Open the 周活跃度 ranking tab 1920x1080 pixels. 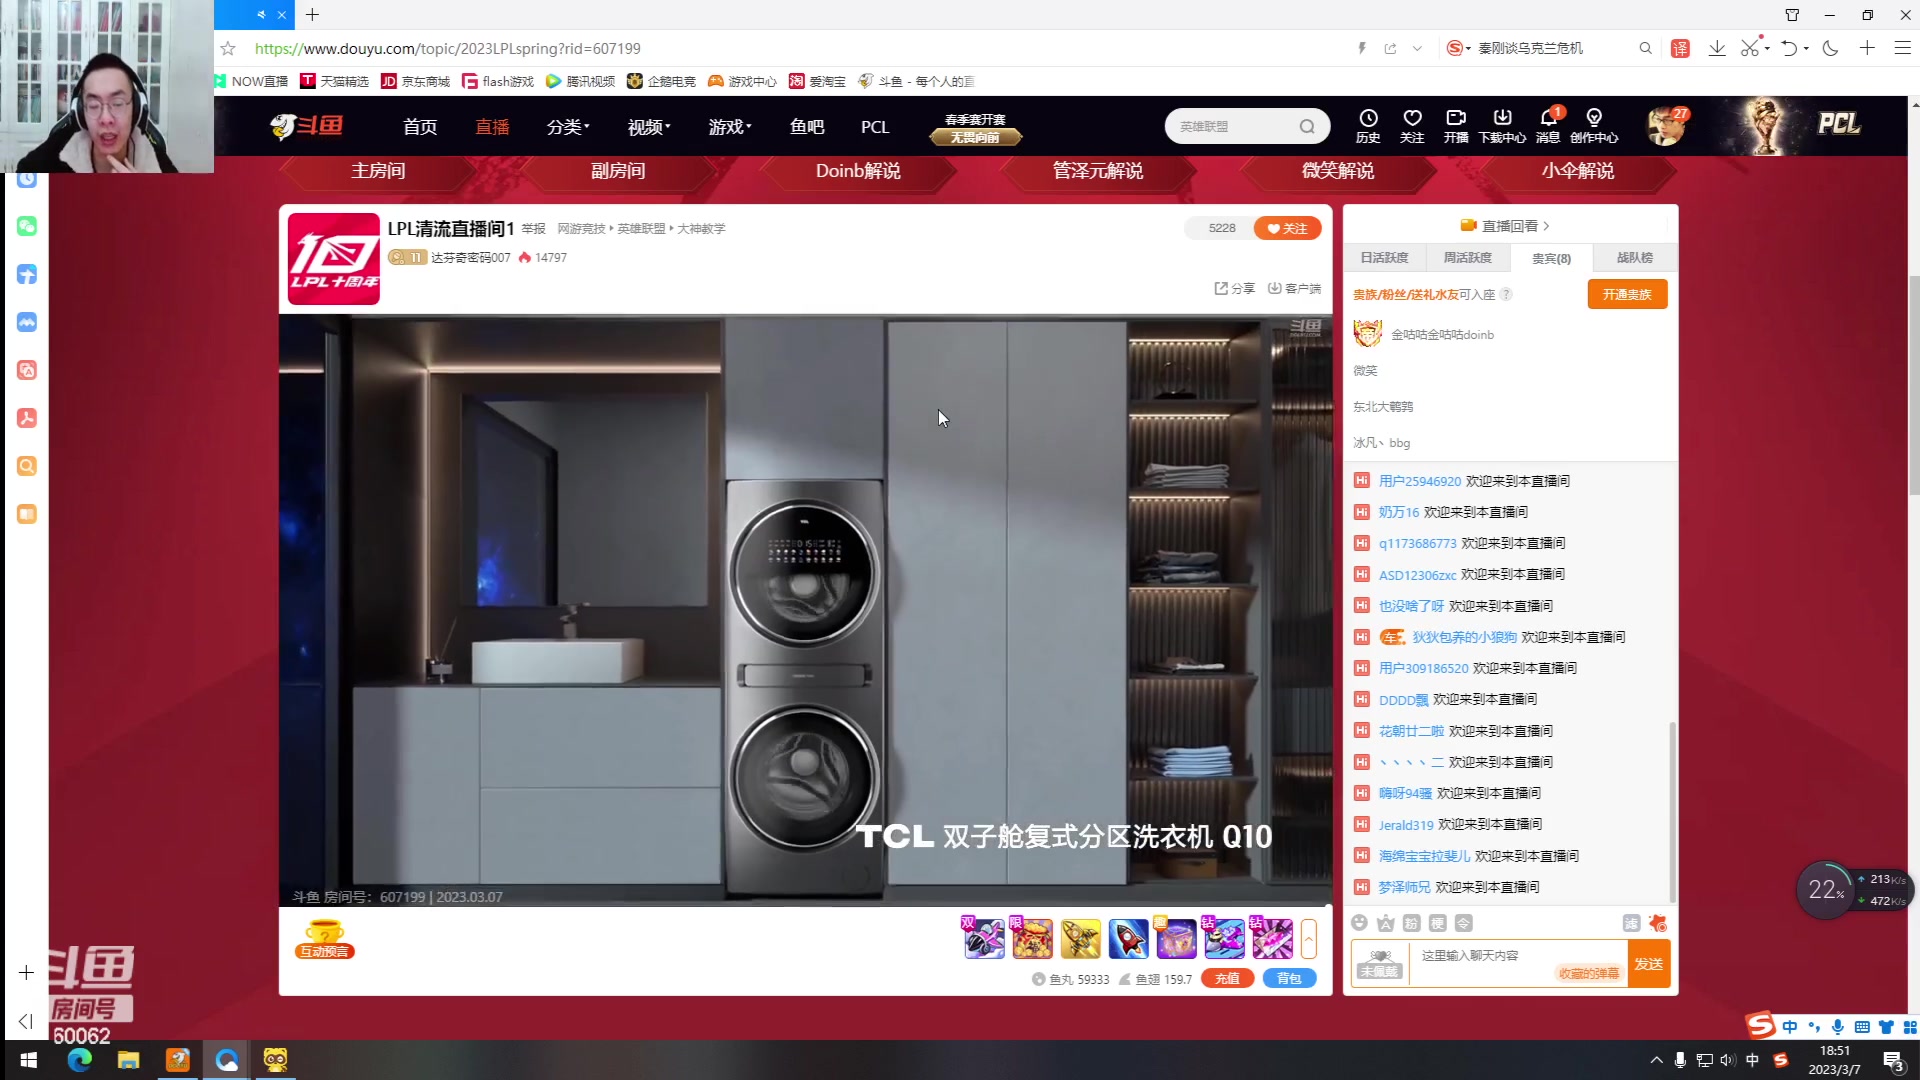1467,258
